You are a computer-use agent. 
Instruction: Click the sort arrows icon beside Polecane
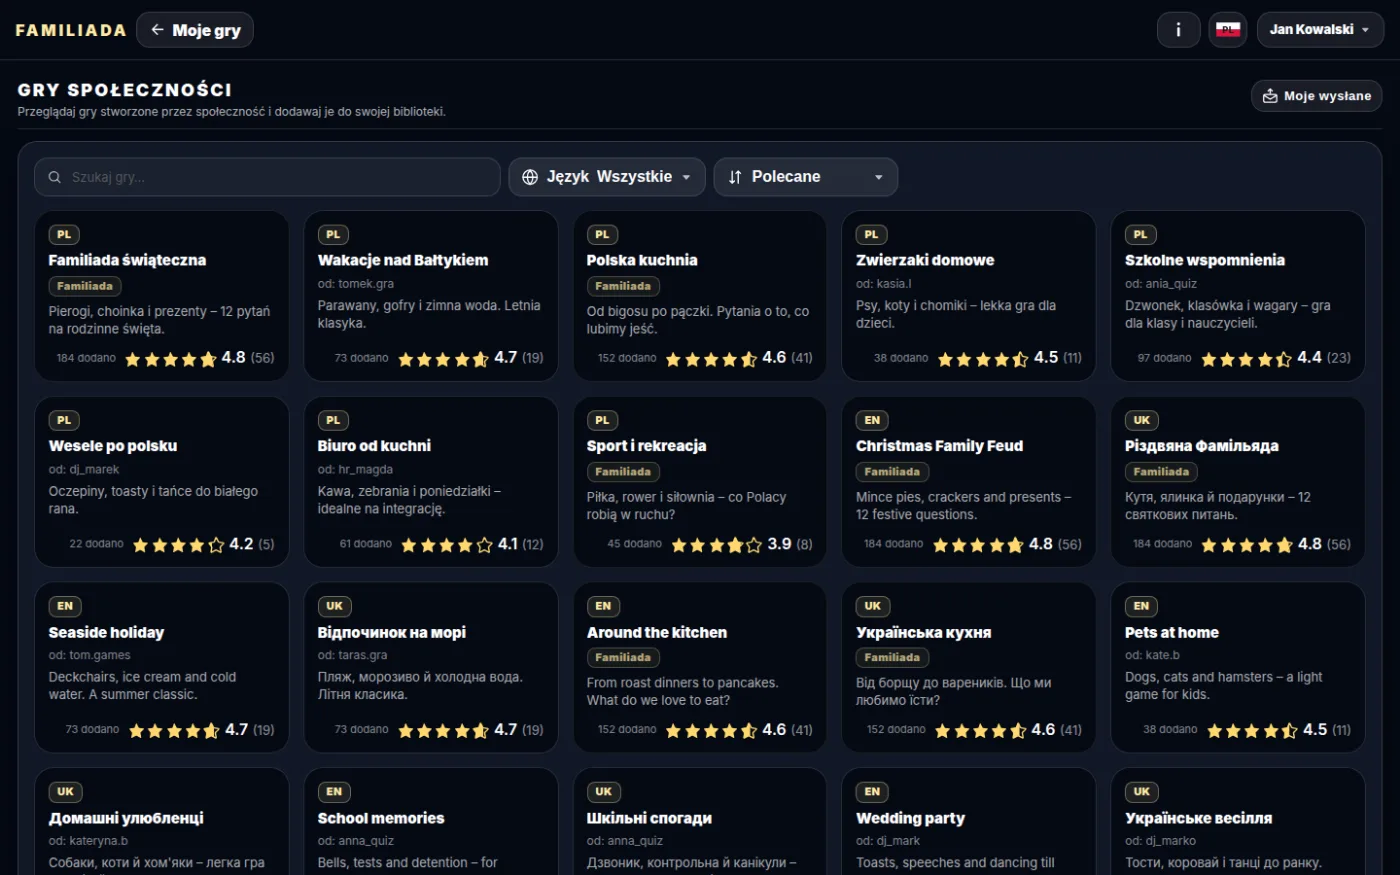coord(735,177)
